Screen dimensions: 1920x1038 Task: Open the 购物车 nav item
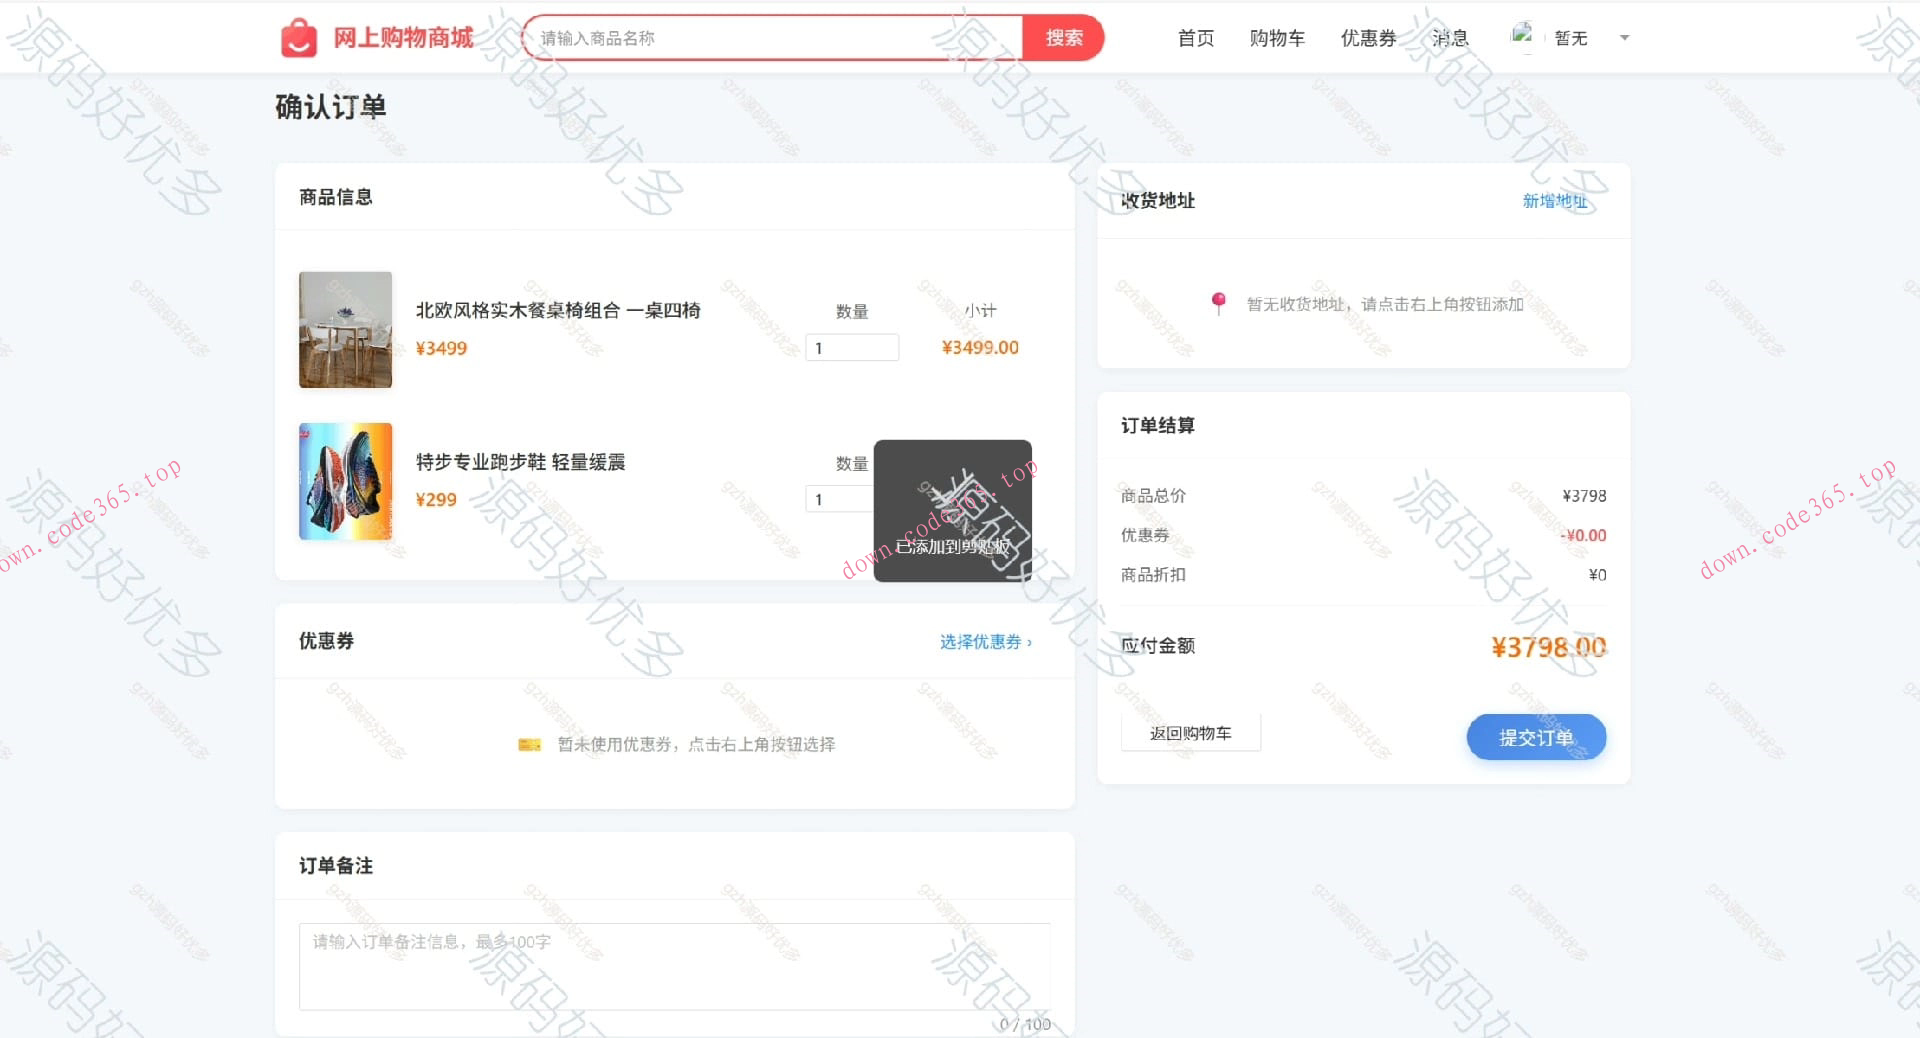tap(1277, 37)
